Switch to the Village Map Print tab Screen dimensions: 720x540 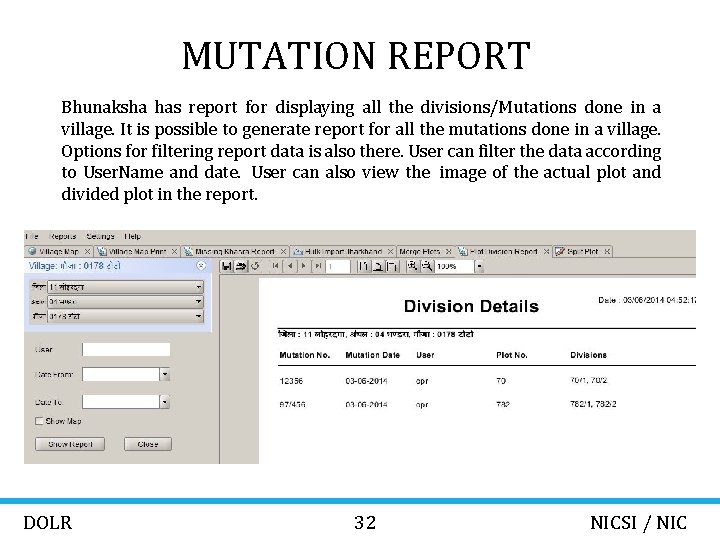tap(137, 252)
